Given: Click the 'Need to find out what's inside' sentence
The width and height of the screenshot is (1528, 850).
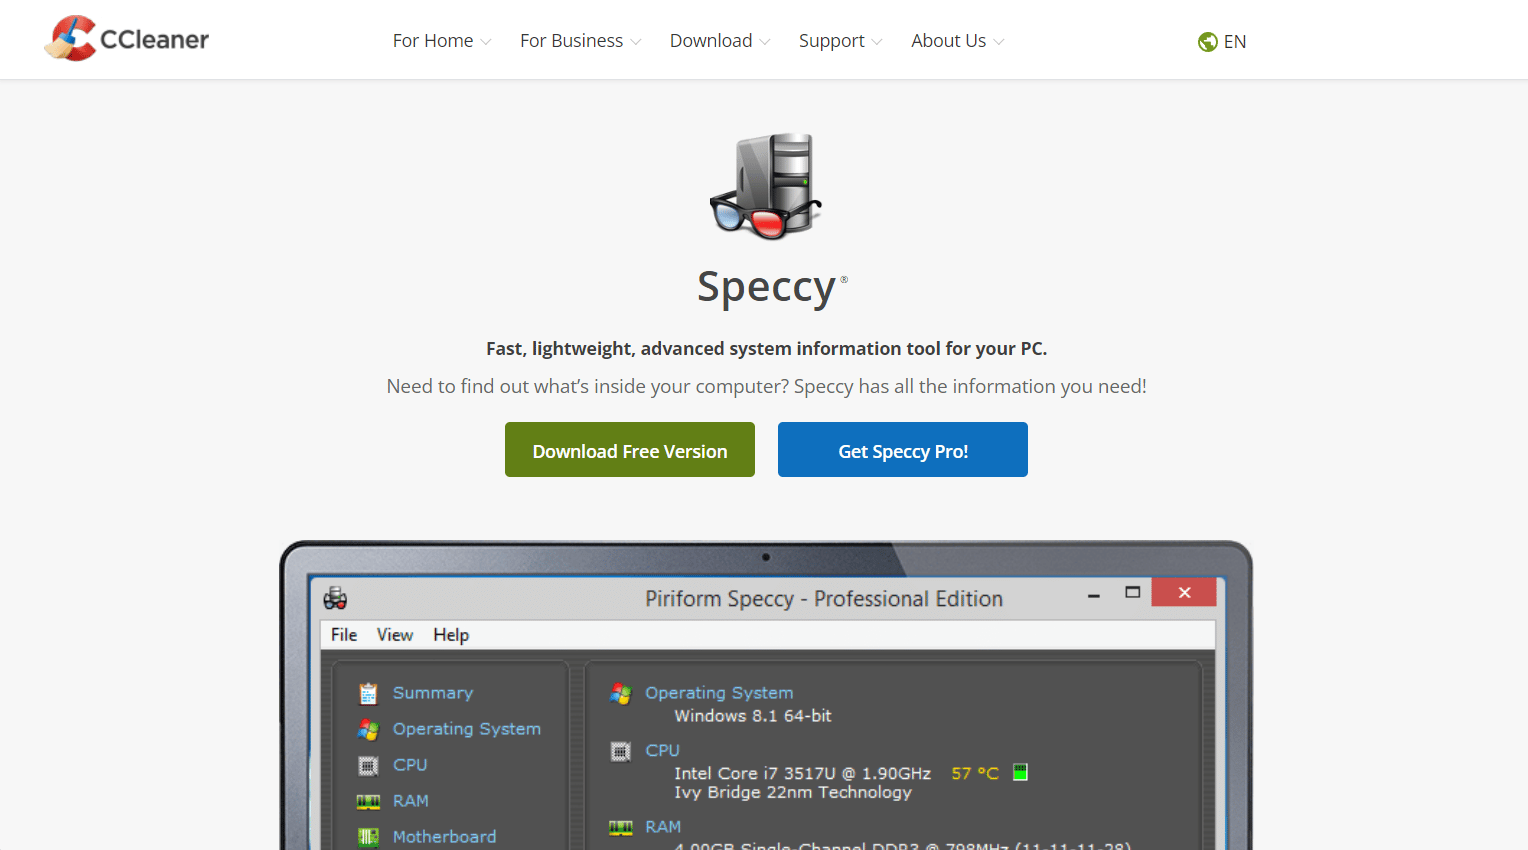Looking at the screenshot, I should point(767,387).
